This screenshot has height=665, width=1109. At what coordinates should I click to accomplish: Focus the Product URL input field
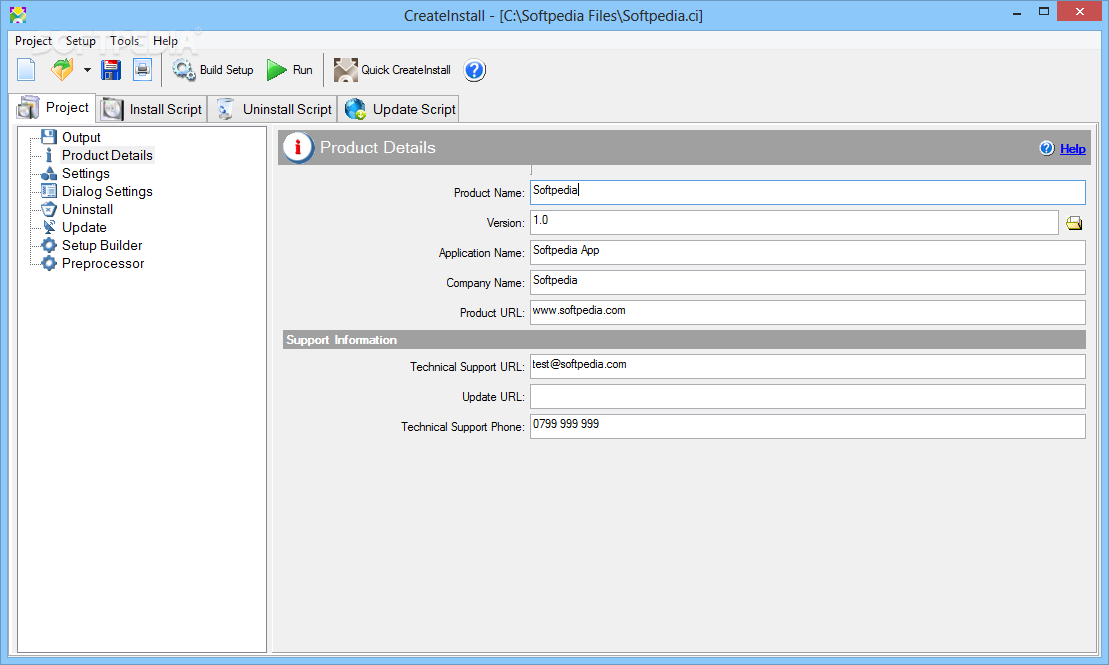808,312
